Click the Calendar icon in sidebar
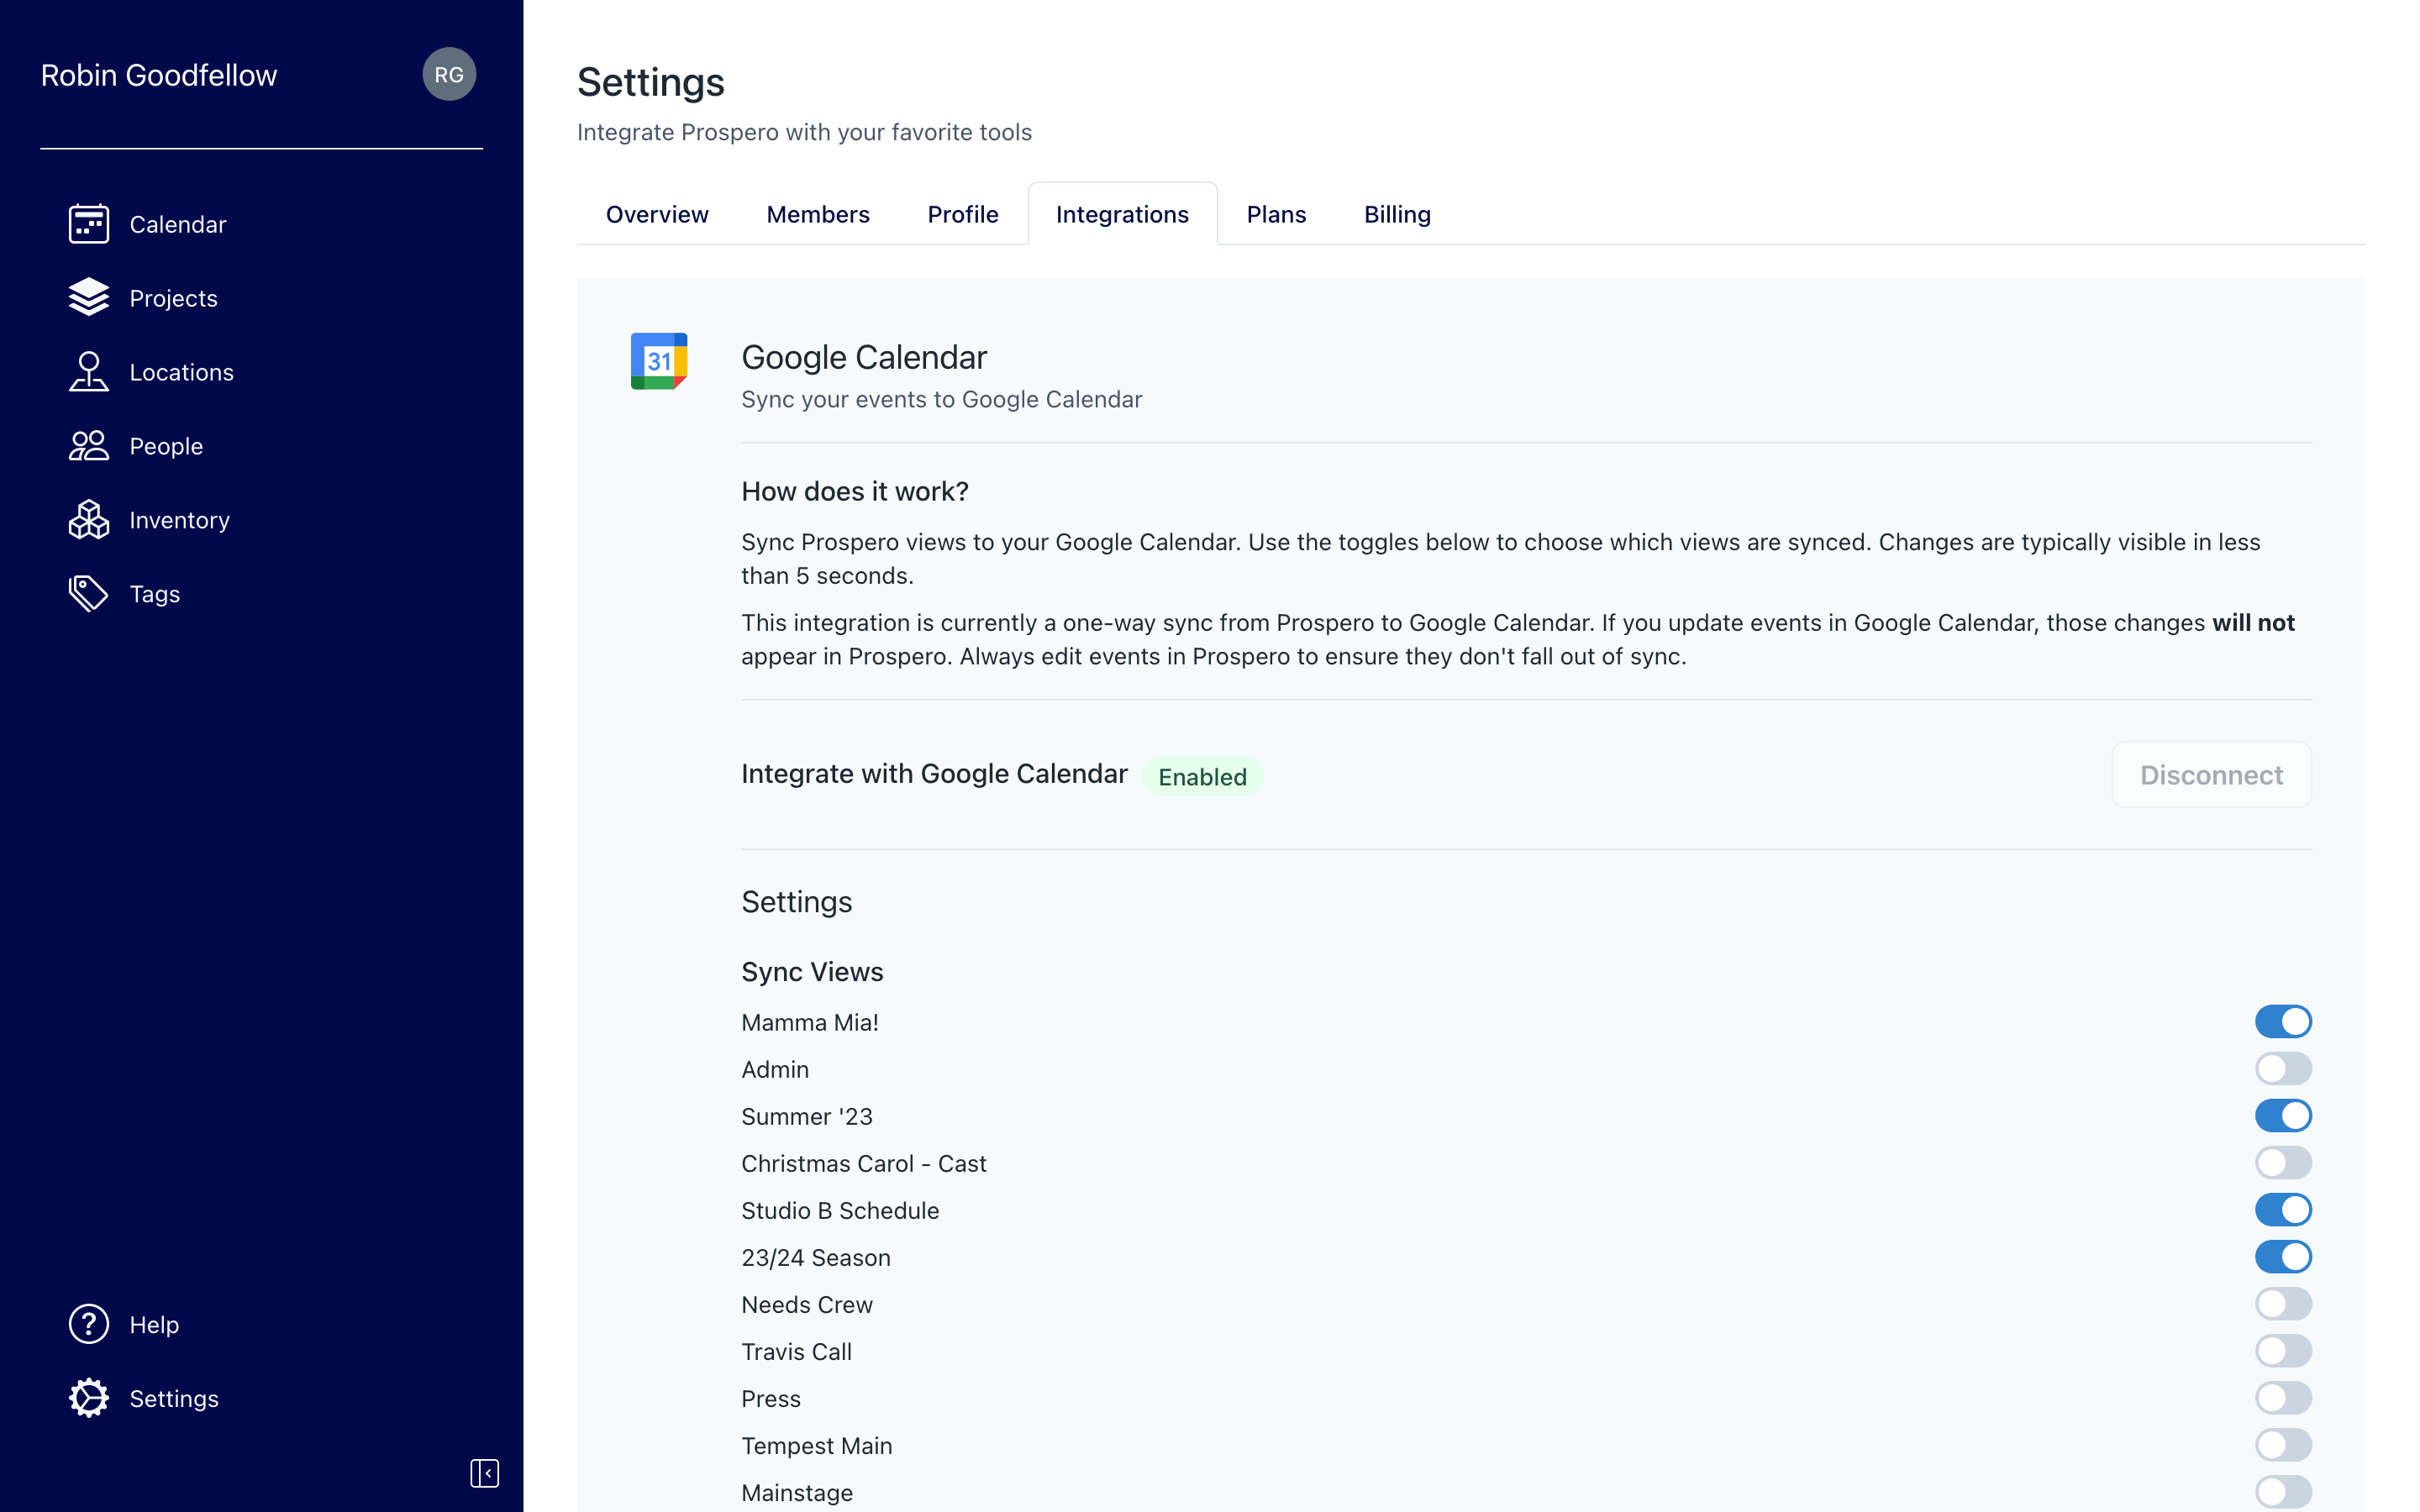Image resolution: width=2420 pixels, height=1512 pixels. click(89, 223)
